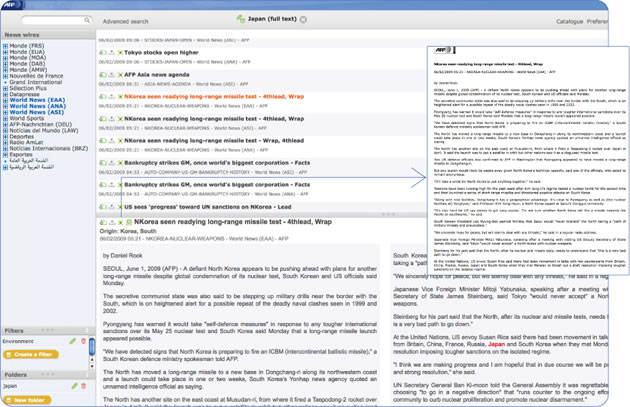Click the Filters panel scroll-up arrow
Image resolution: width=630 pixels, height=407 pixels.
click(92, 361)
